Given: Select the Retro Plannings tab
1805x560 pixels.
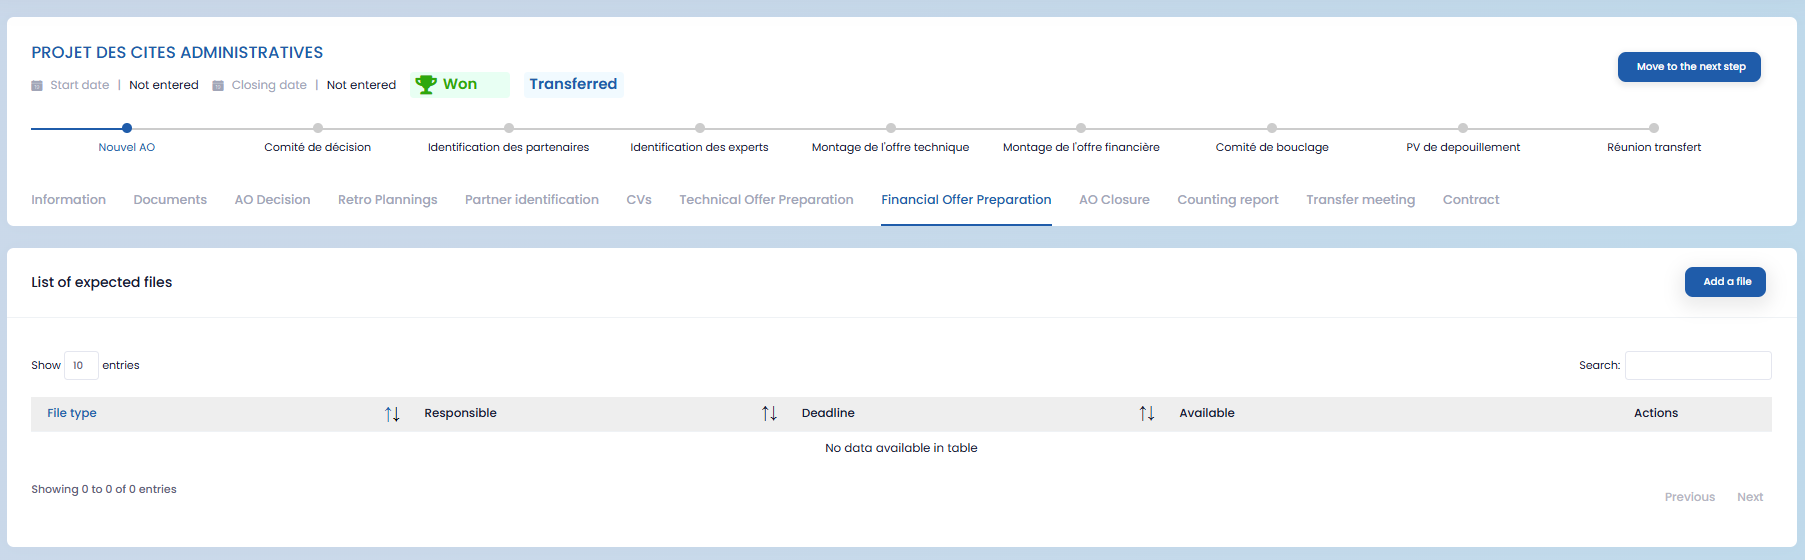Looking at the screenshot, I should coord(388,200).
